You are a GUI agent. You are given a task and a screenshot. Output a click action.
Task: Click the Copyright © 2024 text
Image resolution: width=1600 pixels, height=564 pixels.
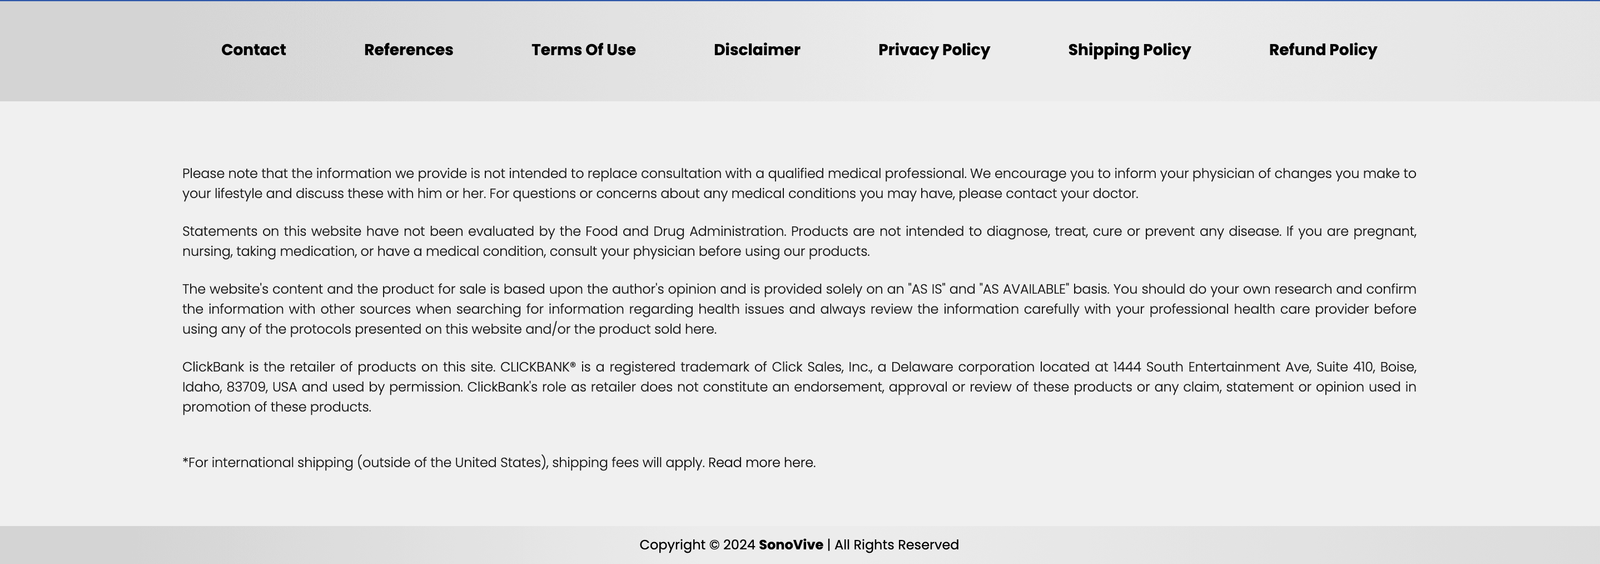pos(697,545)
